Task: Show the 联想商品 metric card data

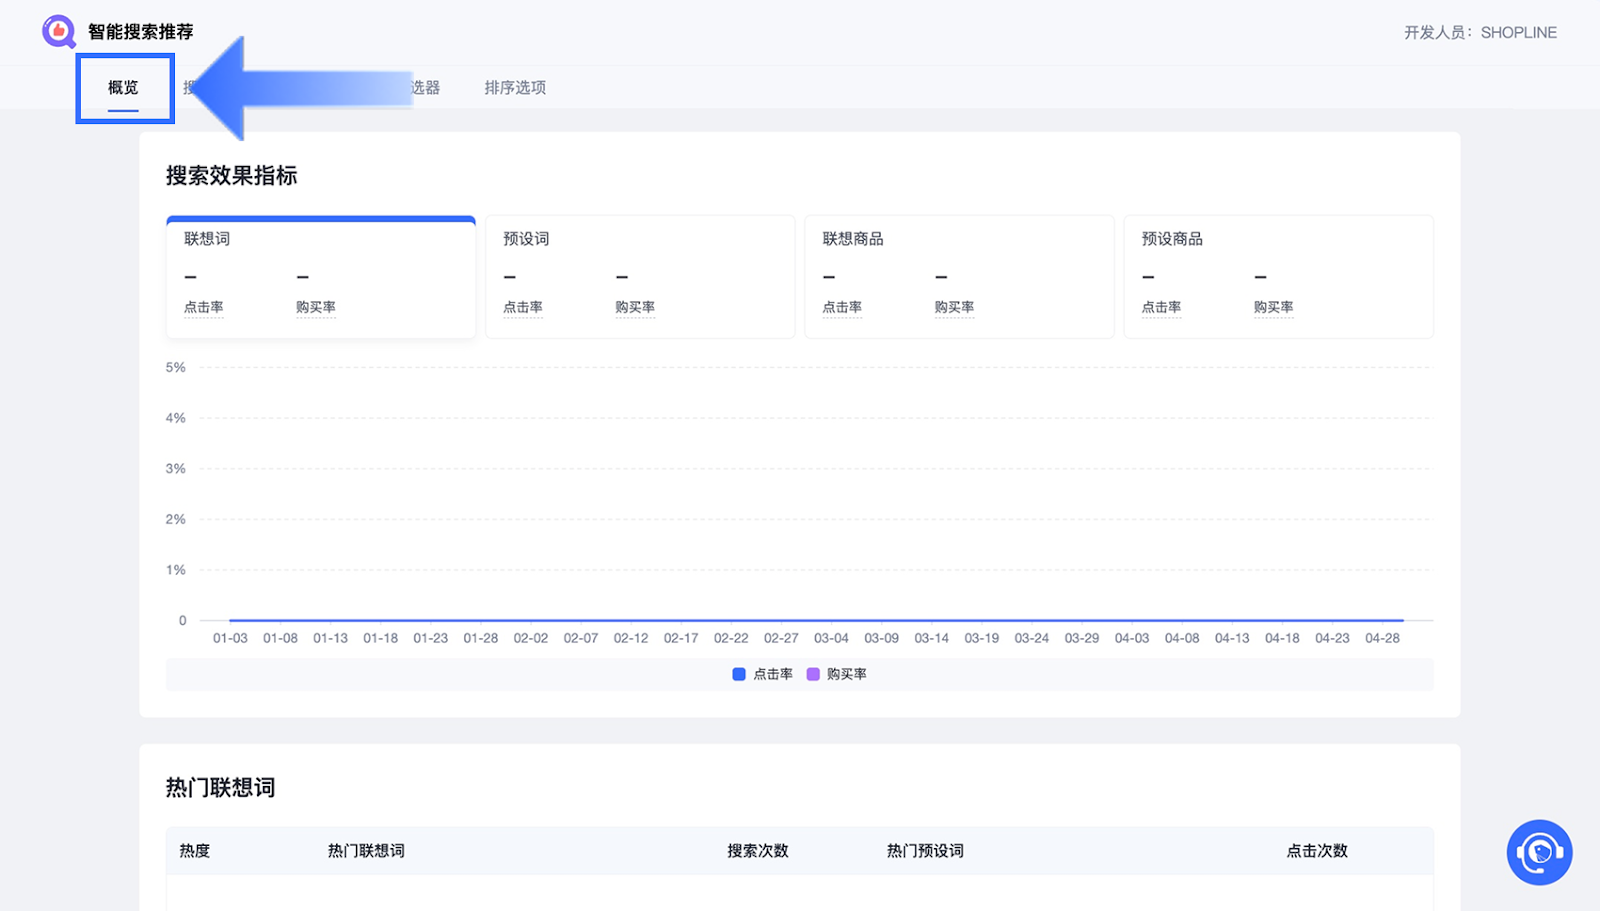Action: pos(959,276)
